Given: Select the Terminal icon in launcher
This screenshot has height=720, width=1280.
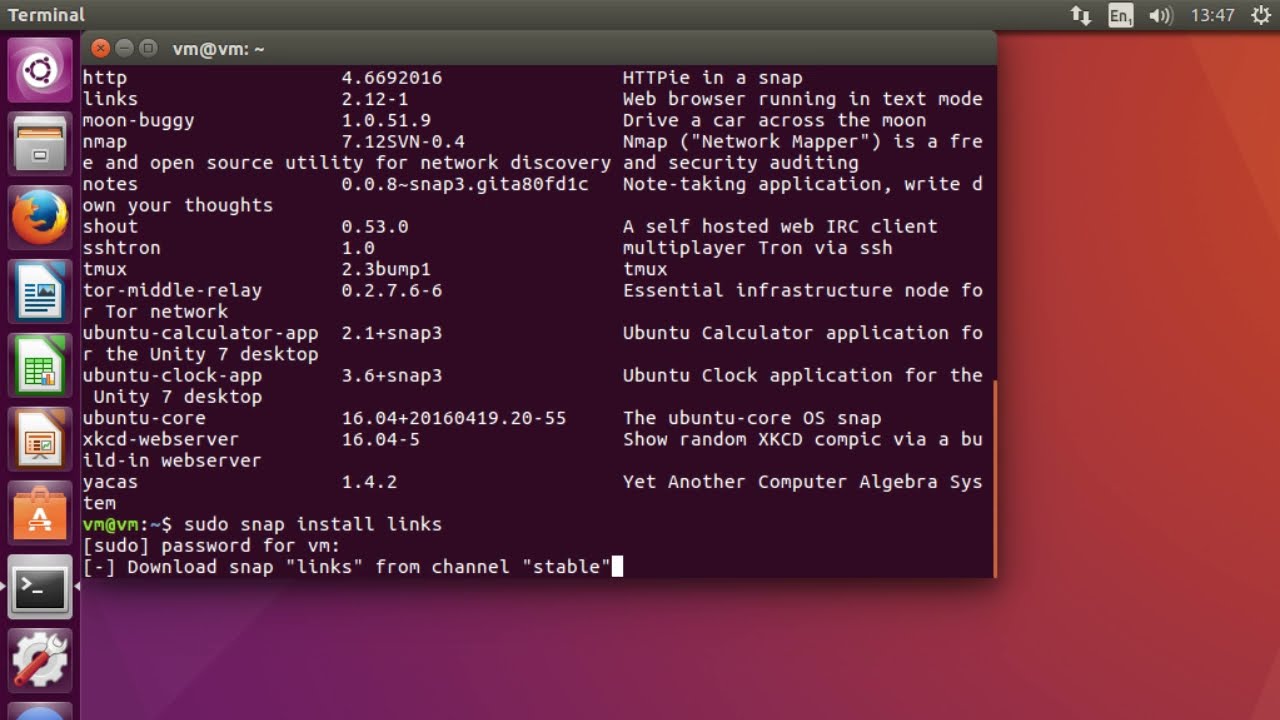Looking at the screenshot, I should point(39,588).
